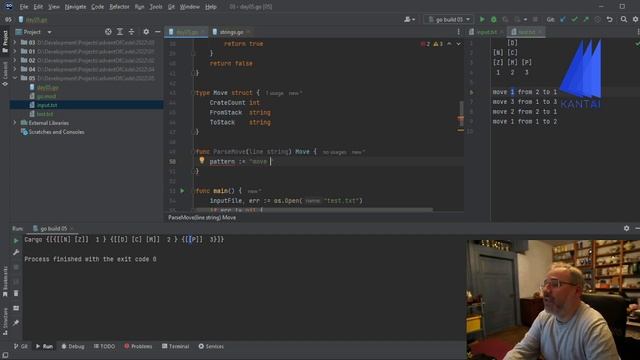The height and width of the screenshot is (360, 640).
Task: Click next highlighted error down arrow
Action: click(458, 44)
